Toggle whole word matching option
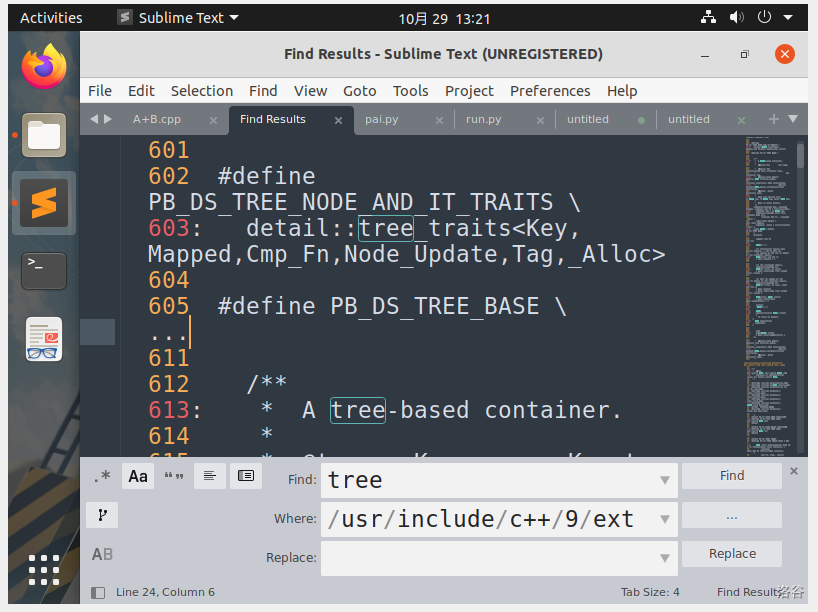 tap(173, 477)
